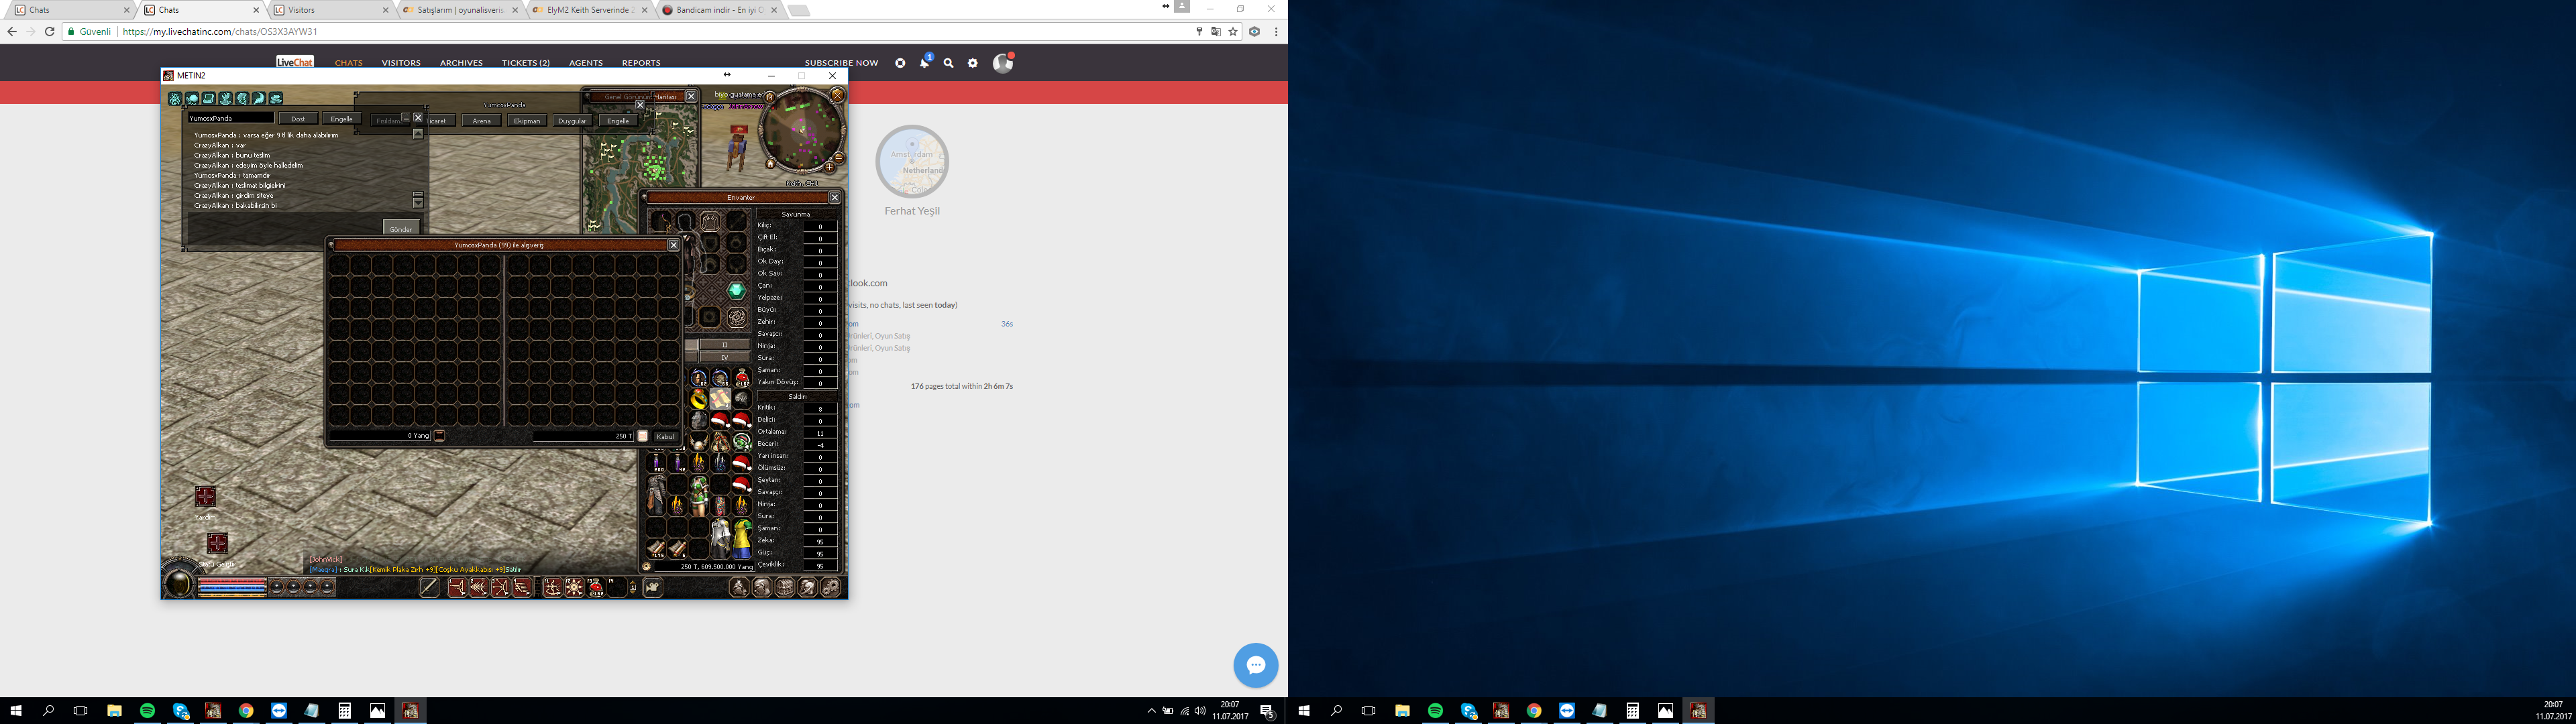Click the chest inventory icon in game taskbar
2576x724 pixels.
[x=785, y=587]
